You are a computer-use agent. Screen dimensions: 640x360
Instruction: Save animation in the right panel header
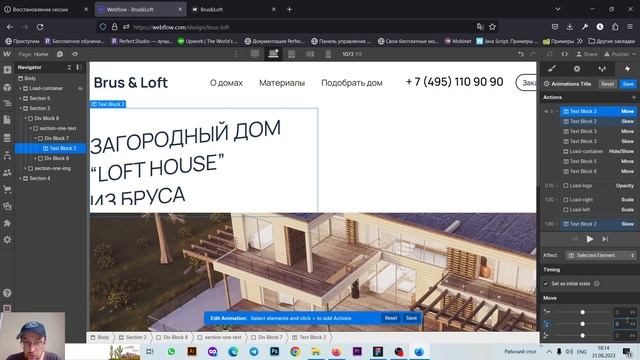coord(628,84)
